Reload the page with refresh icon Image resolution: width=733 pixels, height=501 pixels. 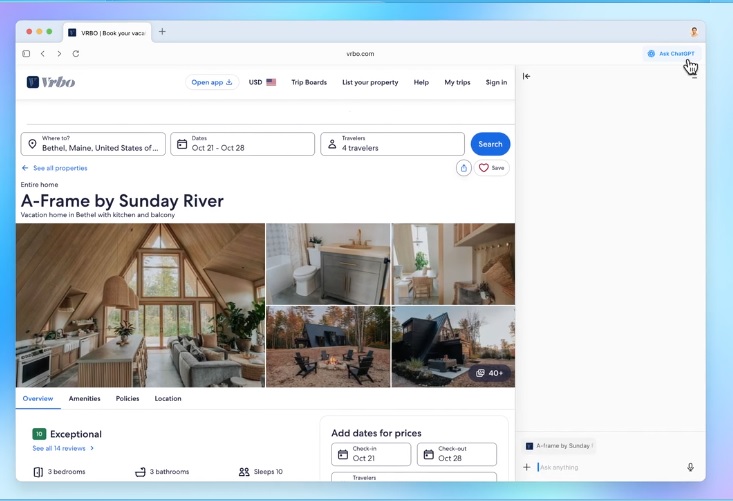point(76,54)
